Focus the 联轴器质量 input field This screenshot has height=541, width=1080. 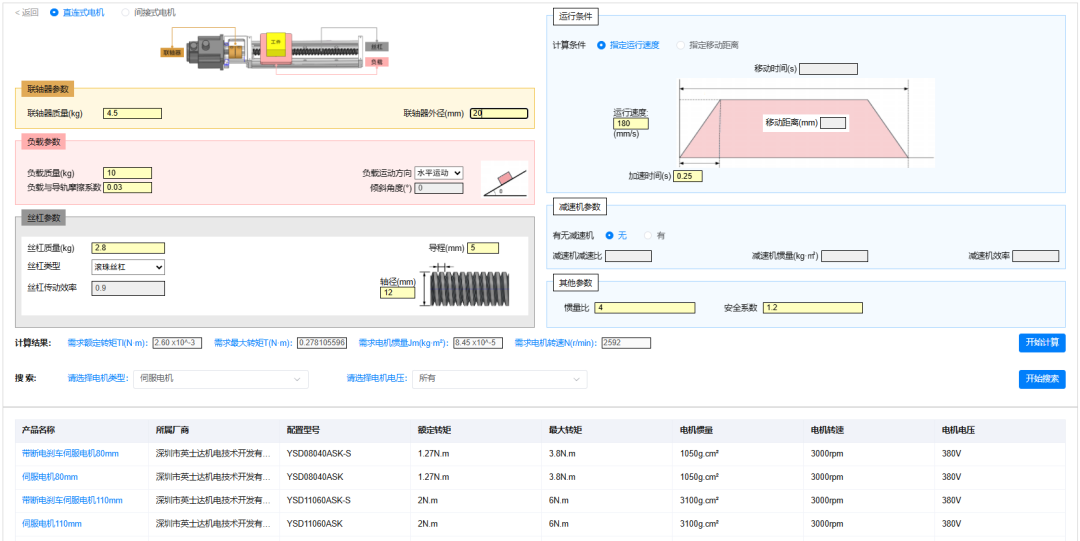tap(132, 114)
